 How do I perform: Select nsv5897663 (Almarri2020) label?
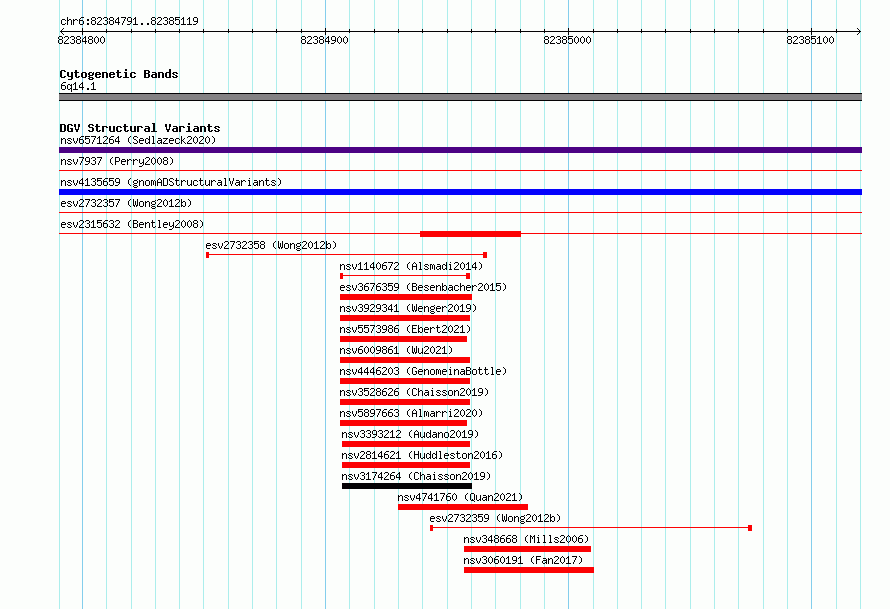tap(411, 413)
